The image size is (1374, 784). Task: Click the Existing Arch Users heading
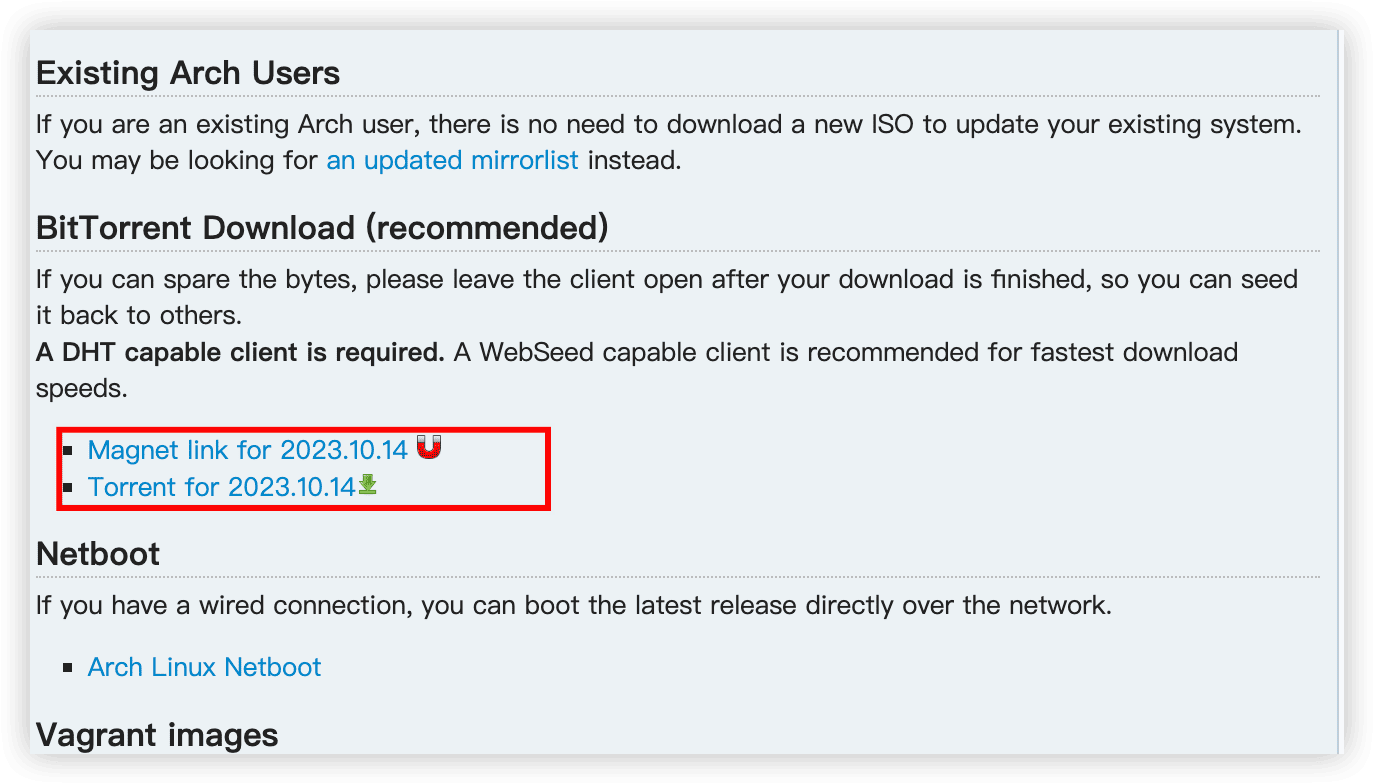187,72
